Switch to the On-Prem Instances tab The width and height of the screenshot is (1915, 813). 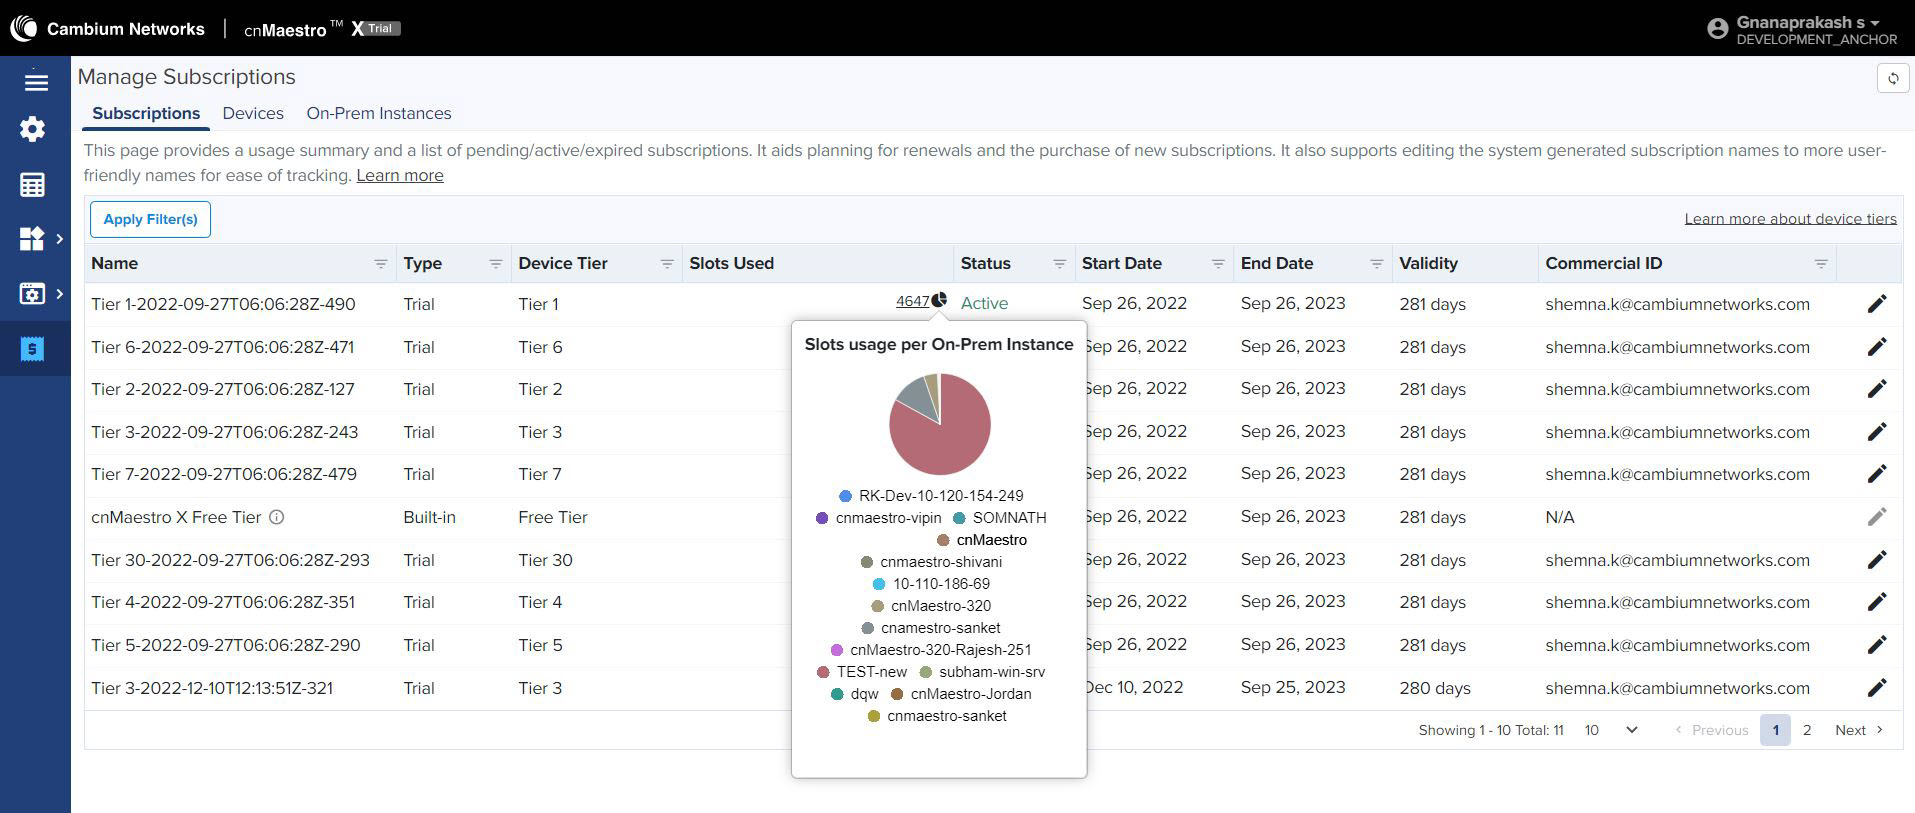379,113
